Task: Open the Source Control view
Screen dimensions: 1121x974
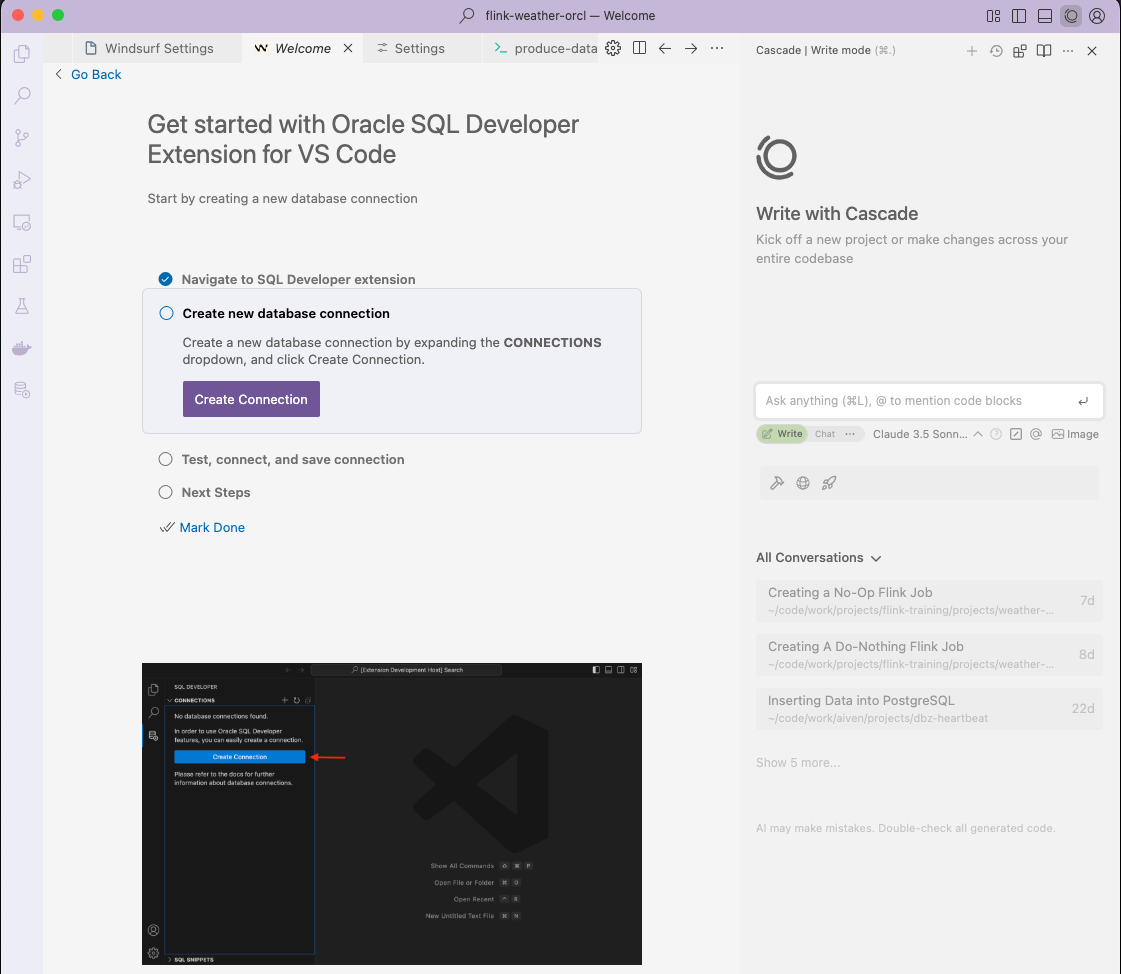Action: tap(22, 138)
